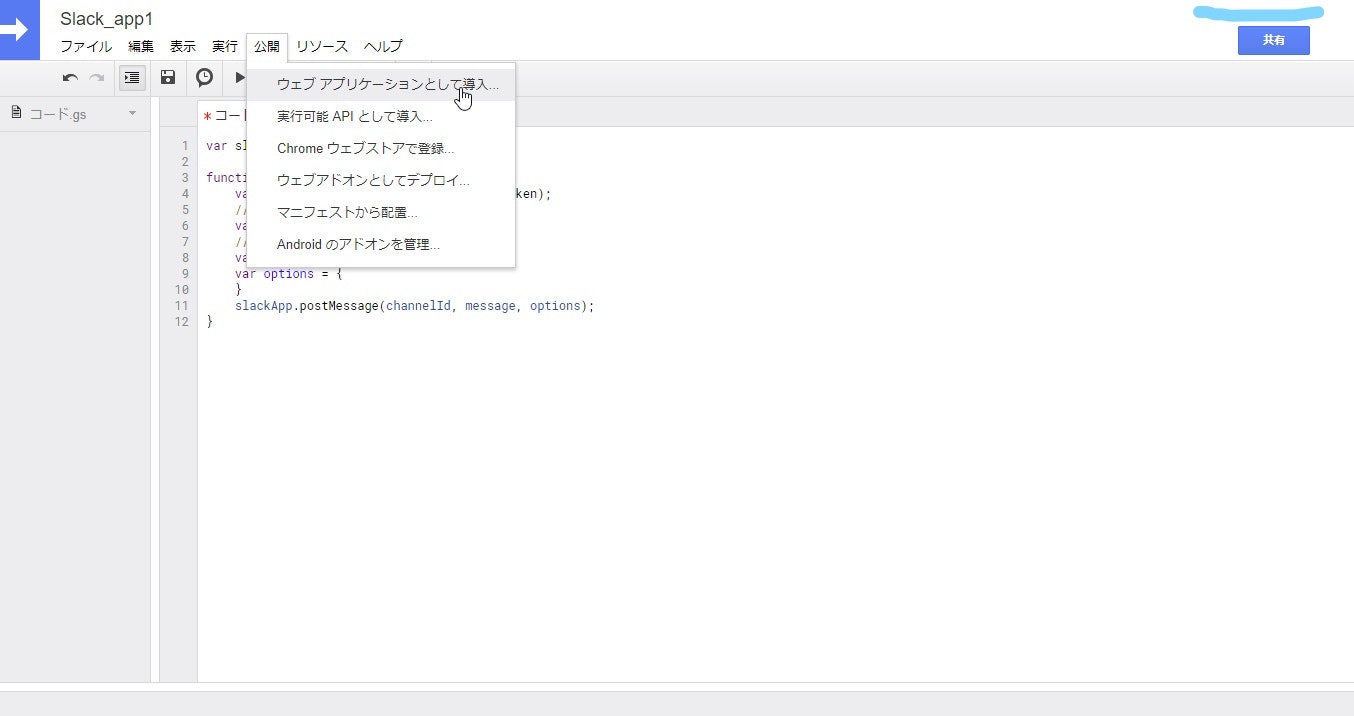The height and width of the screenshot is (716, 1354).
Task: Click the blue 共有 share button
Action: tap(1273, 40)
